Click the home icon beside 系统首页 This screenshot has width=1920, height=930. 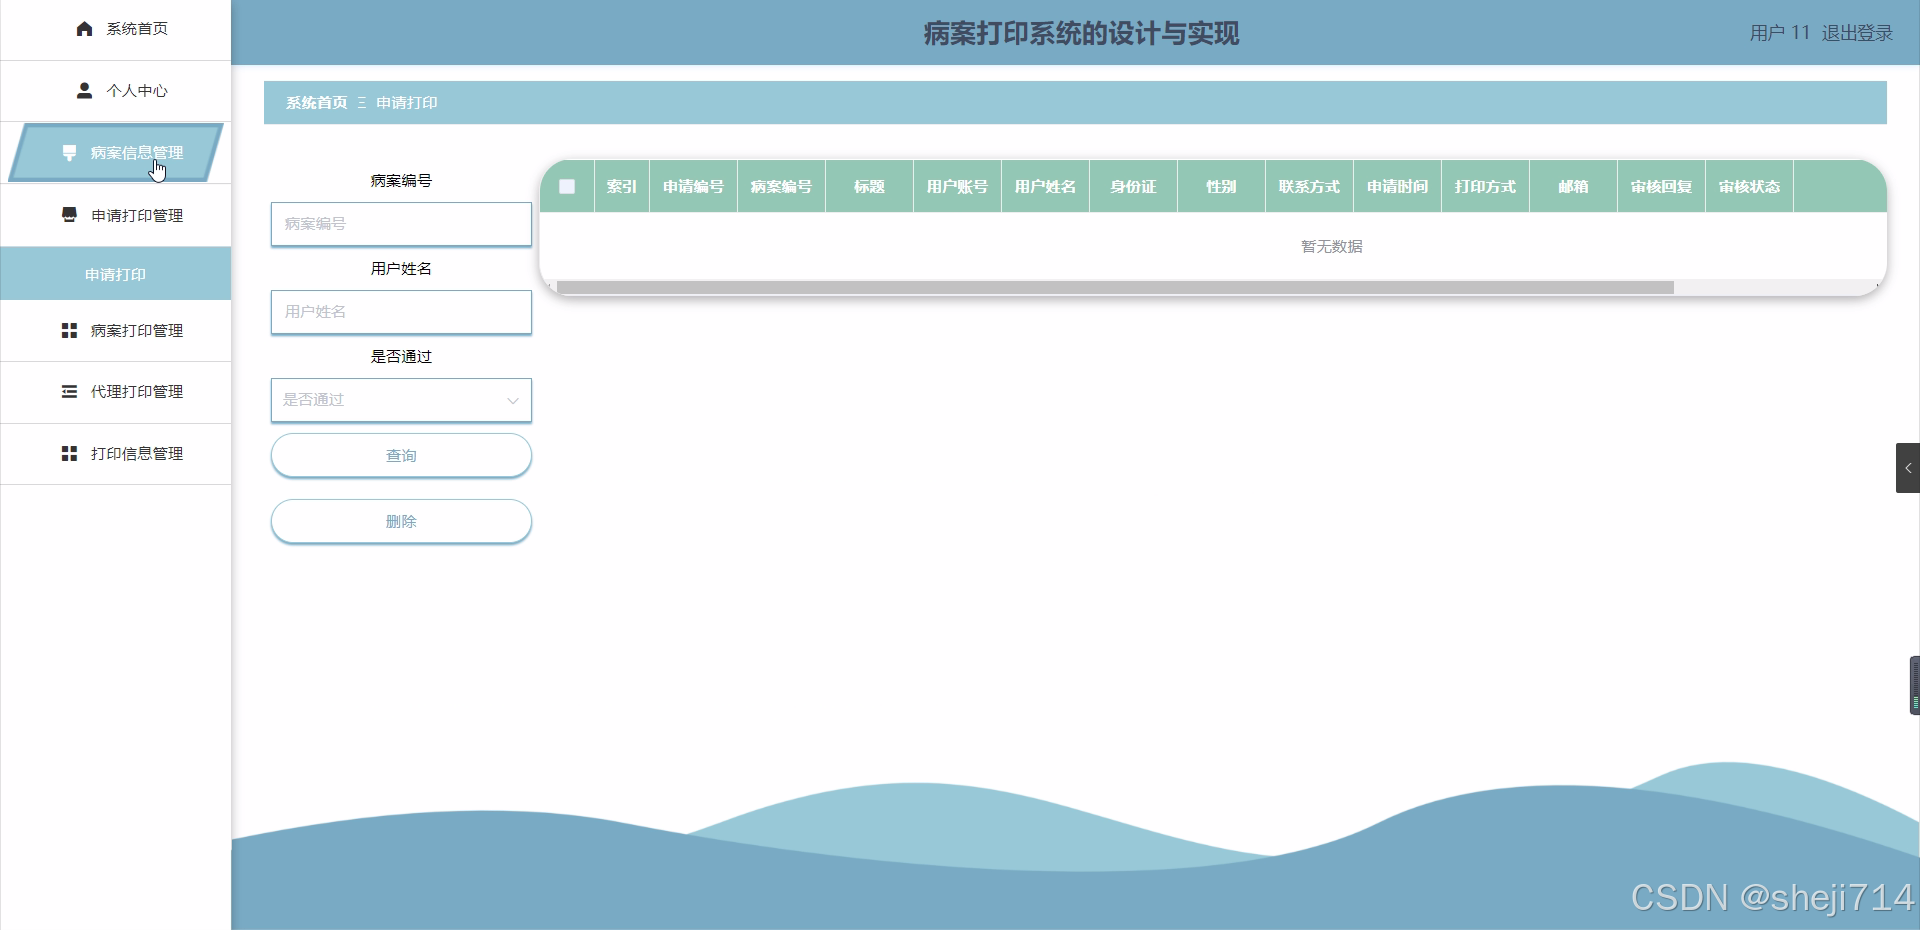coord(84,29)
